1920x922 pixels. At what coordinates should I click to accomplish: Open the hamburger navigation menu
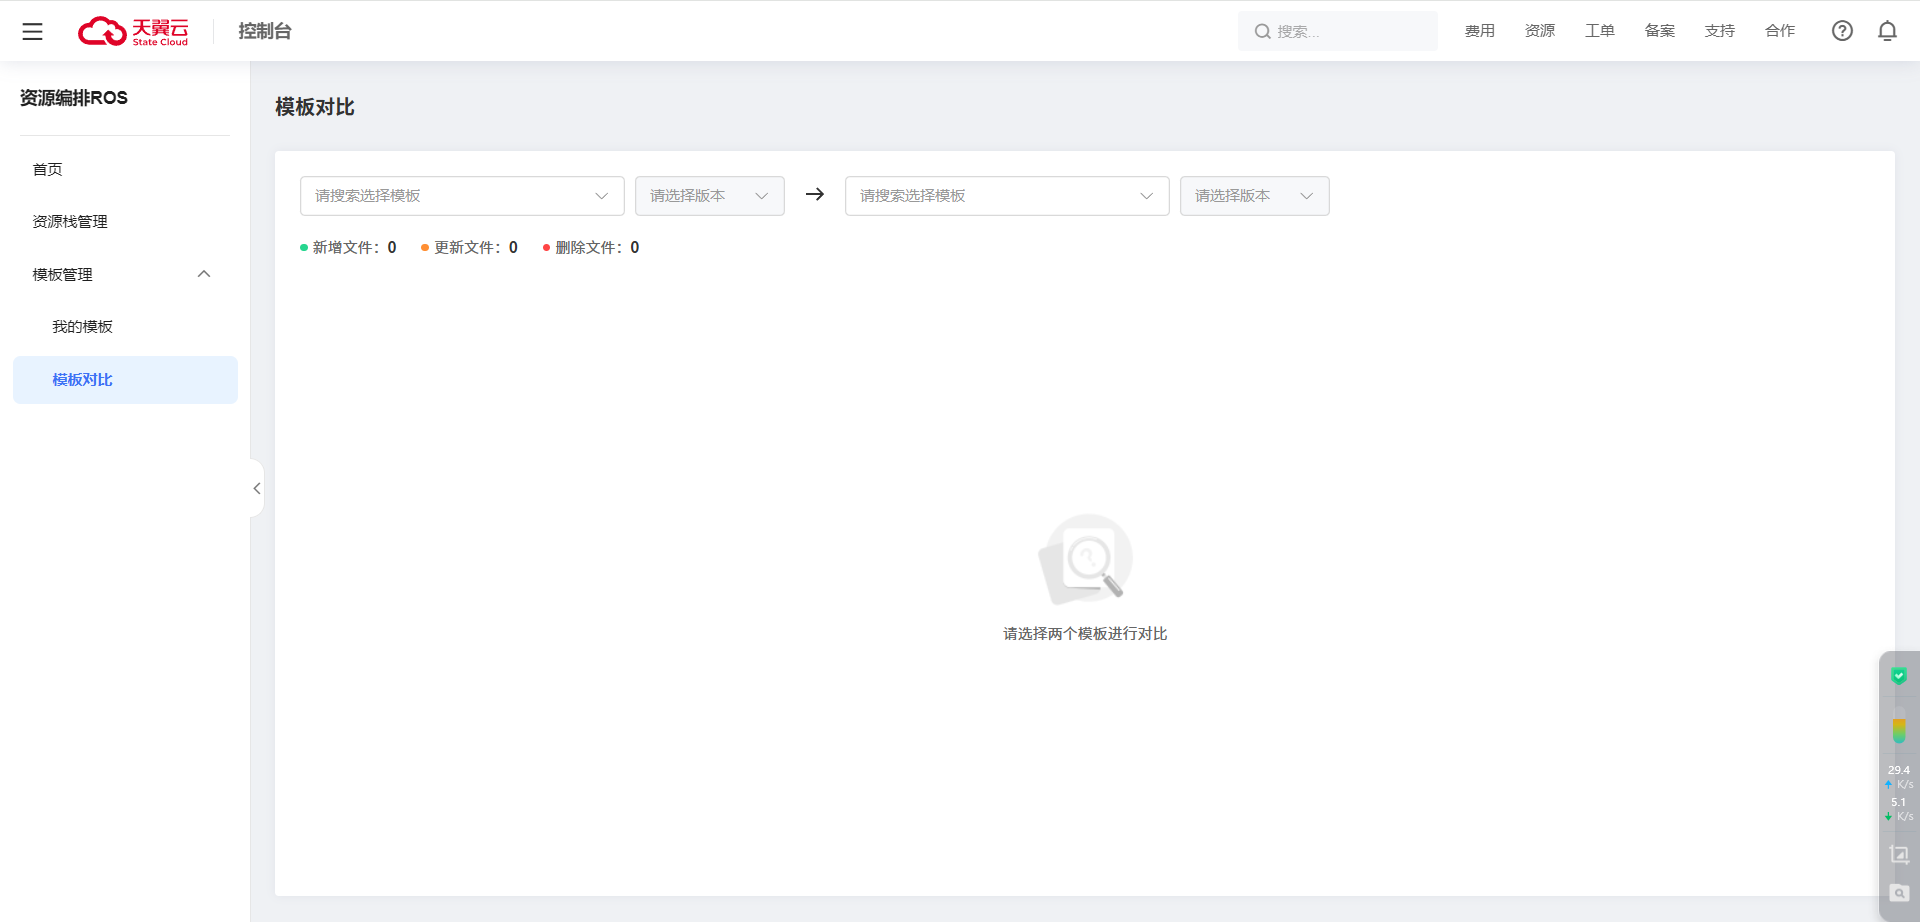[x=33, y=32]
